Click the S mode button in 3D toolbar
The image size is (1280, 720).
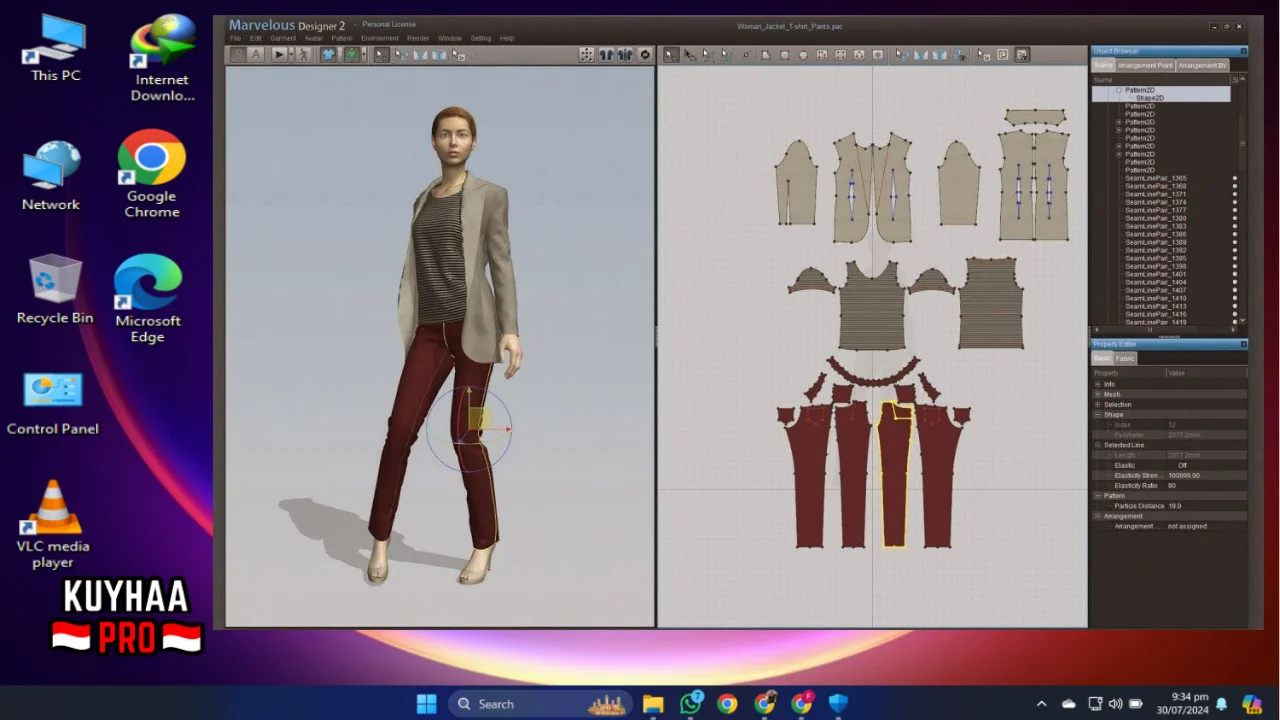[x=238, y=54]
